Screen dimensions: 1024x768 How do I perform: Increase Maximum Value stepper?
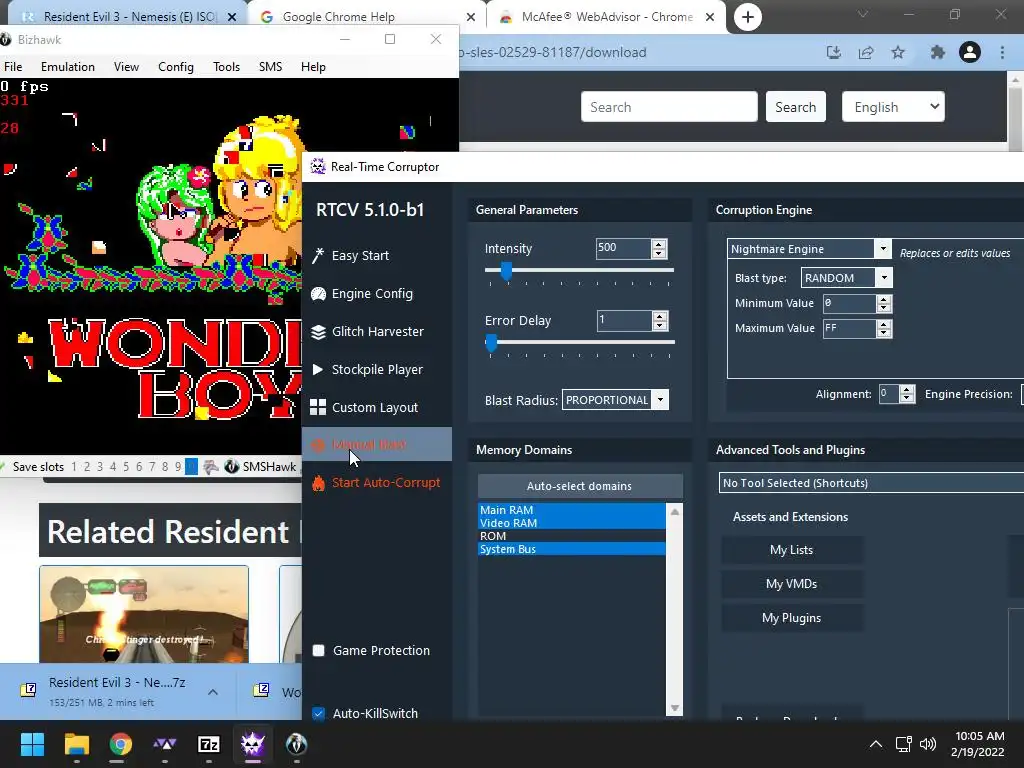(x=884, y=324)
